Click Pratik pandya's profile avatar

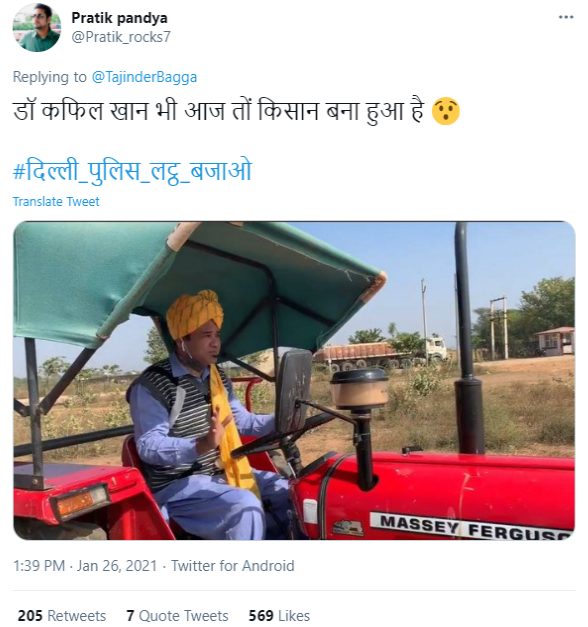click(36, 28)
